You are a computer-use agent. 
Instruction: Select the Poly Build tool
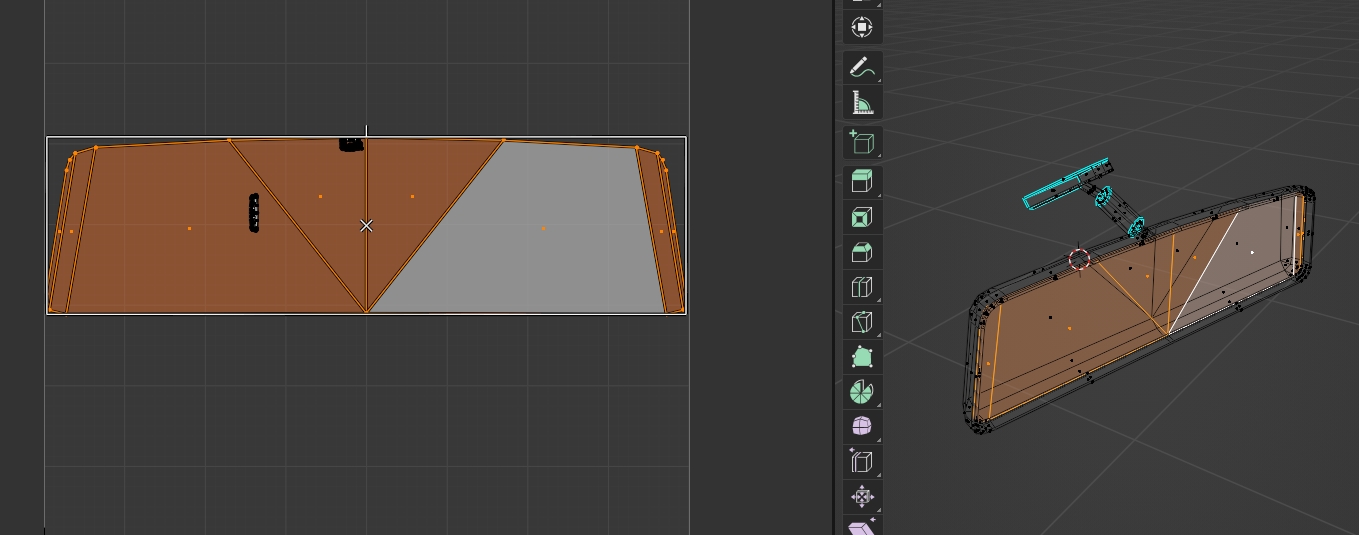coord(862,357)
